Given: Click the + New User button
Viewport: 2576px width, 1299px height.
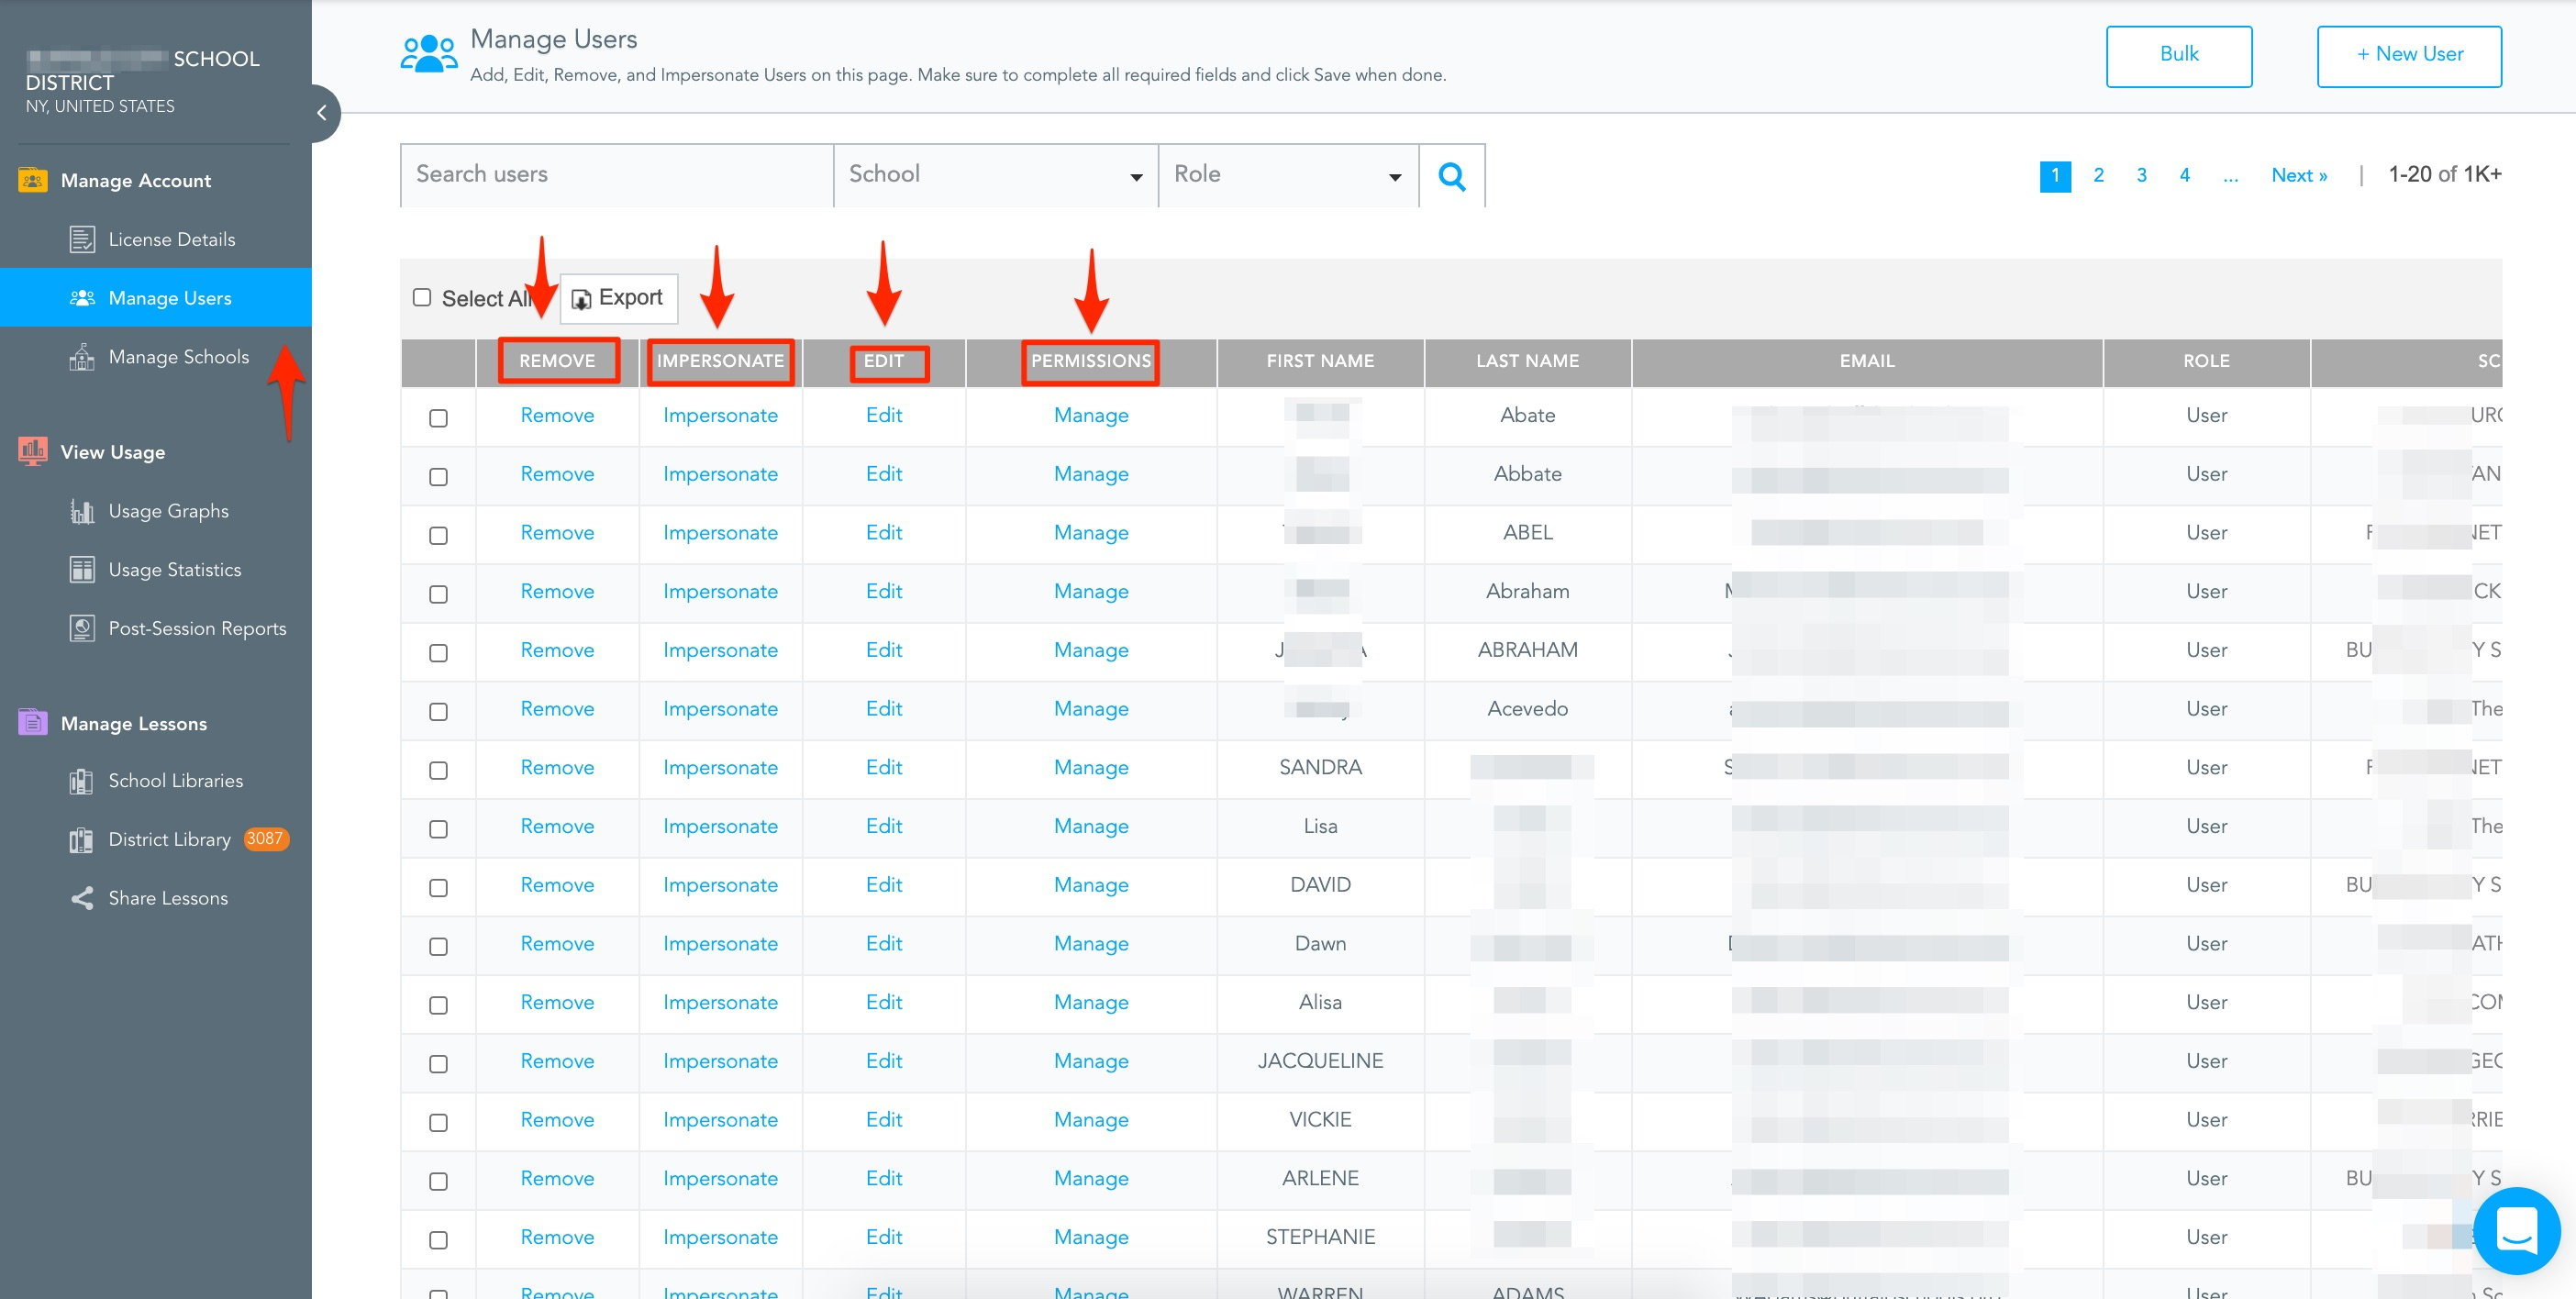Looking at the screenshot, I should (2409, 56).
